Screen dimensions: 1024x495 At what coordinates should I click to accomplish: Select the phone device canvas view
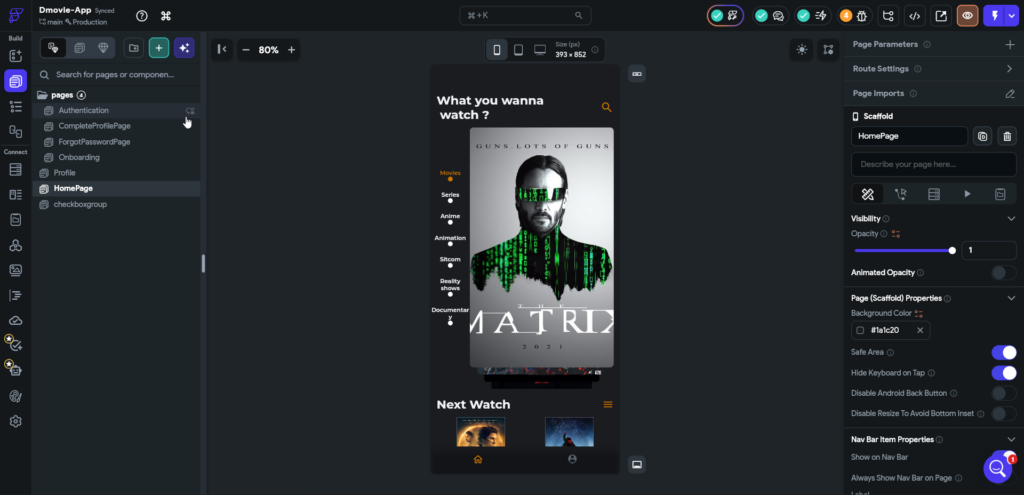(x=497, y=50)
